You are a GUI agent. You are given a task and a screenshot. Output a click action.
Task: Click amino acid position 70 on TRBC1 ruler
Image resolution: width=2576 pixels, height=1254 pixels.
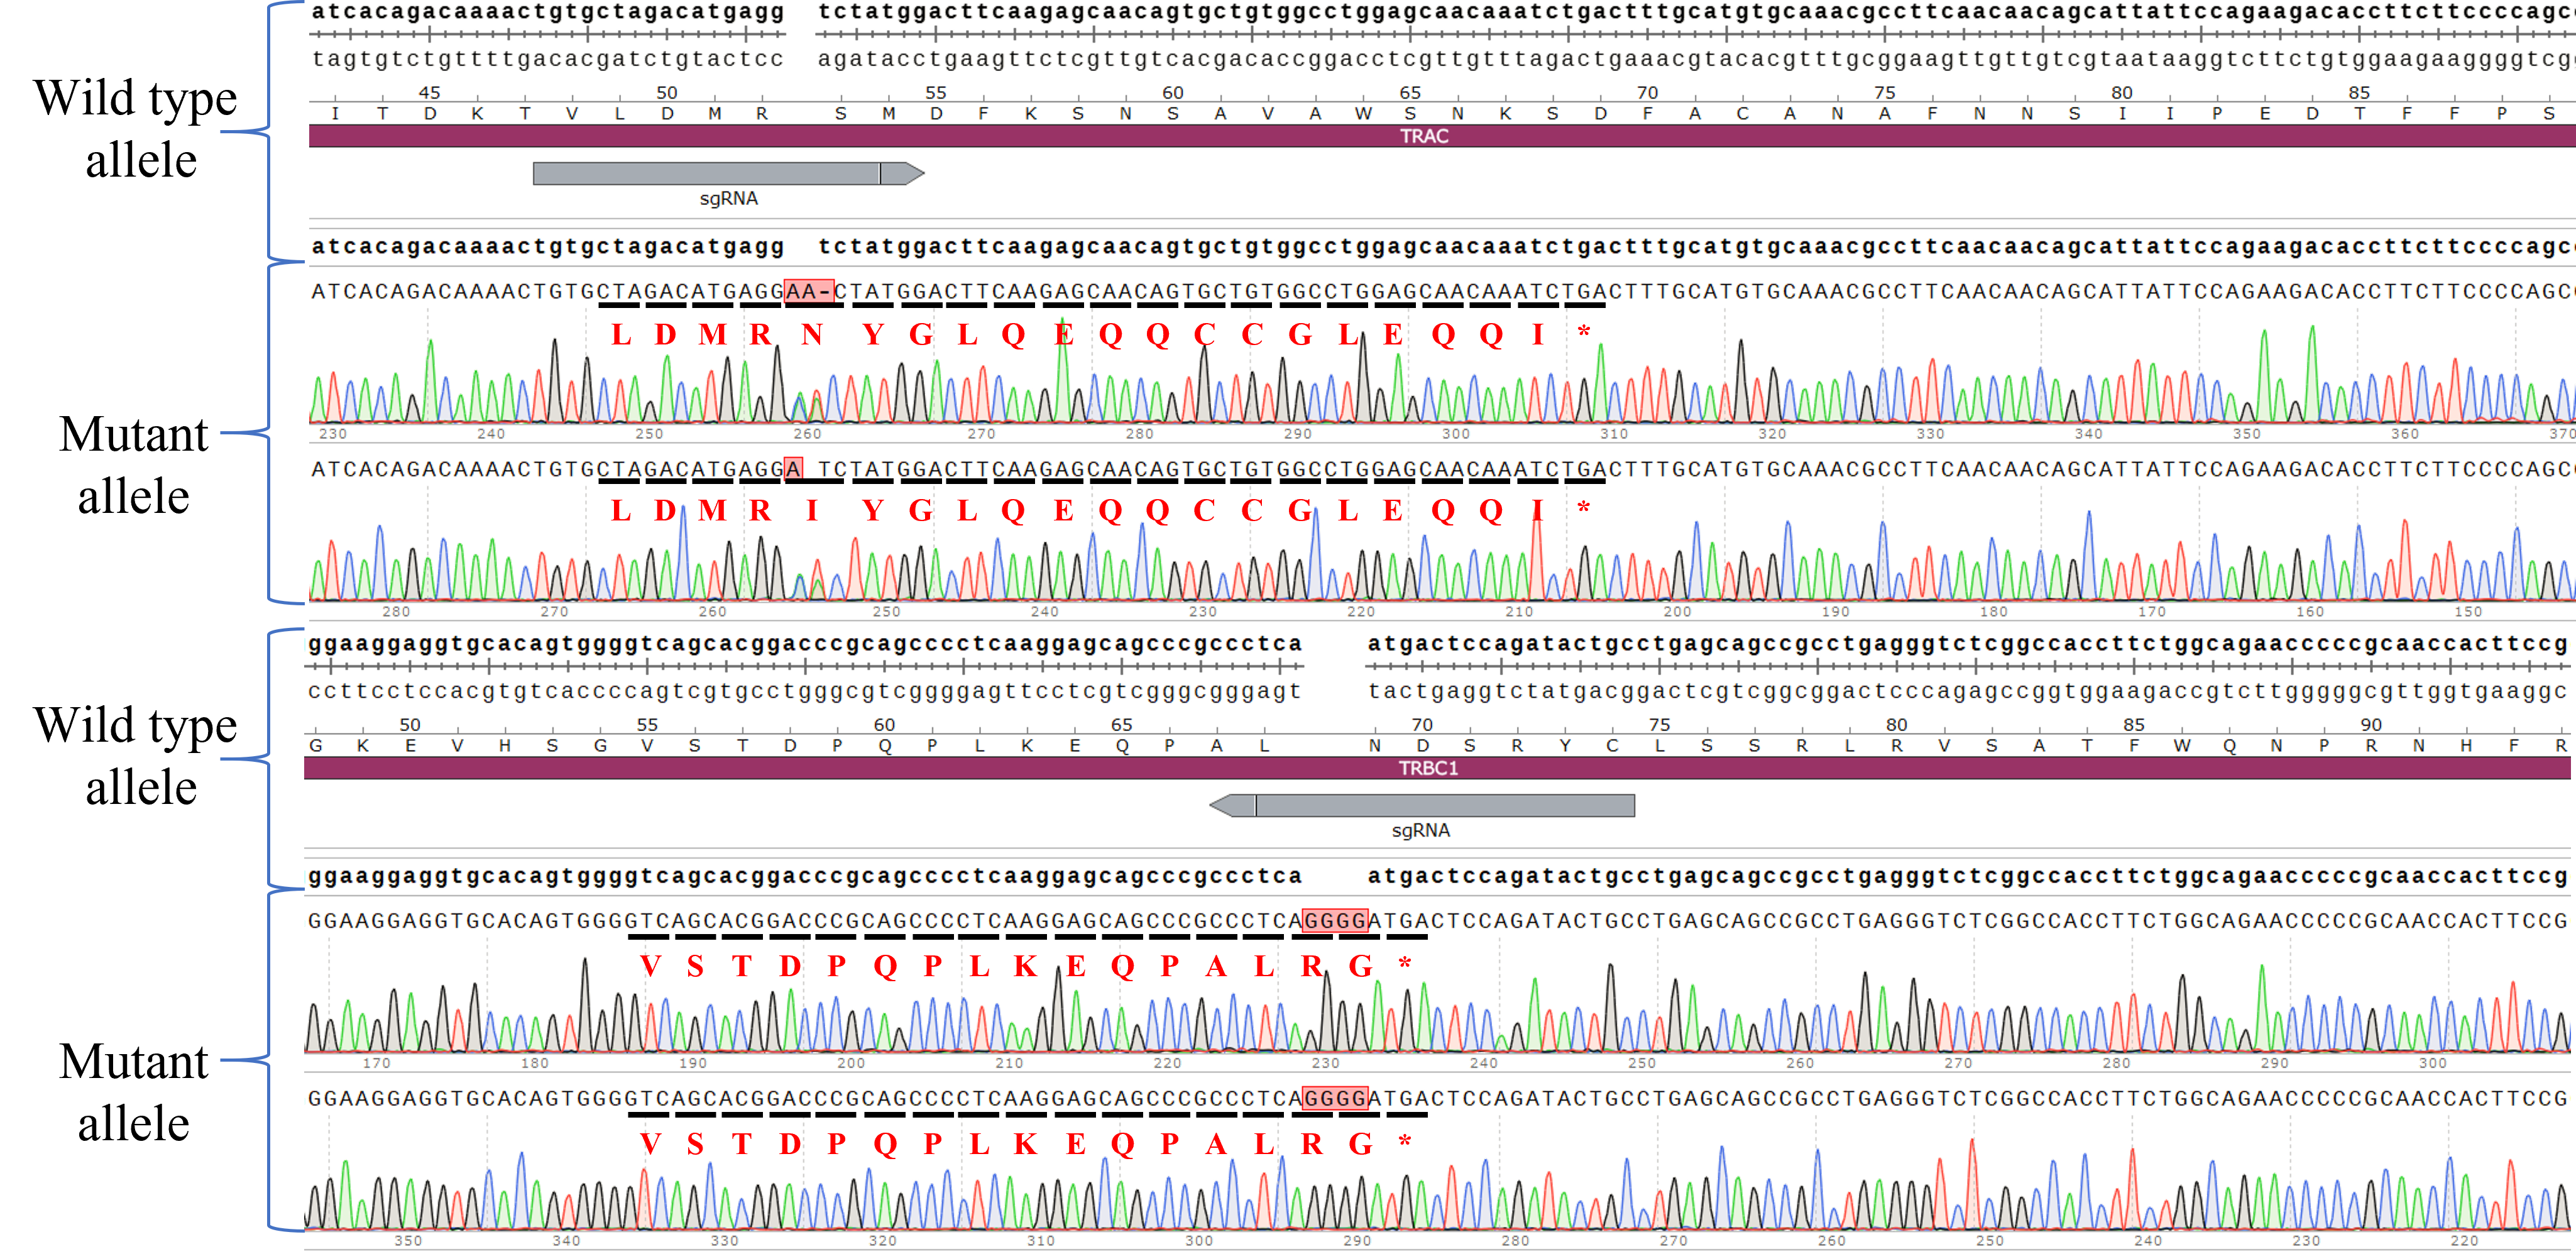point(1422,725)
